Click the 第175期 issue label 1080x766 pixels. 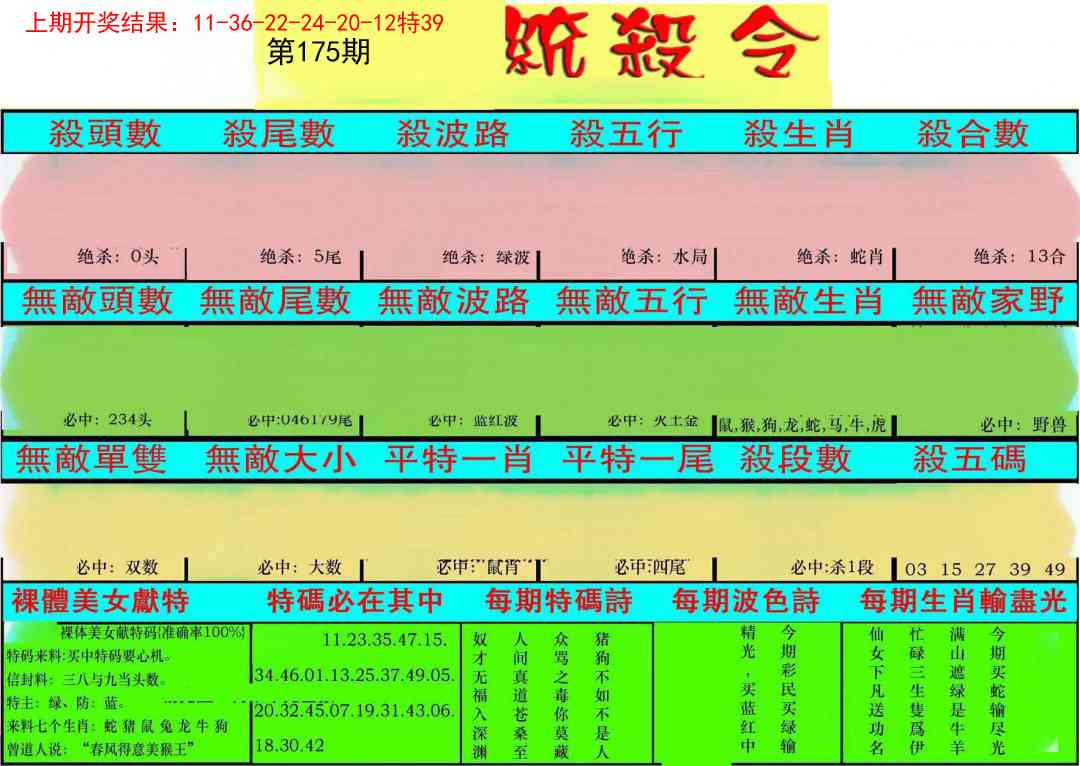point(319,53)
